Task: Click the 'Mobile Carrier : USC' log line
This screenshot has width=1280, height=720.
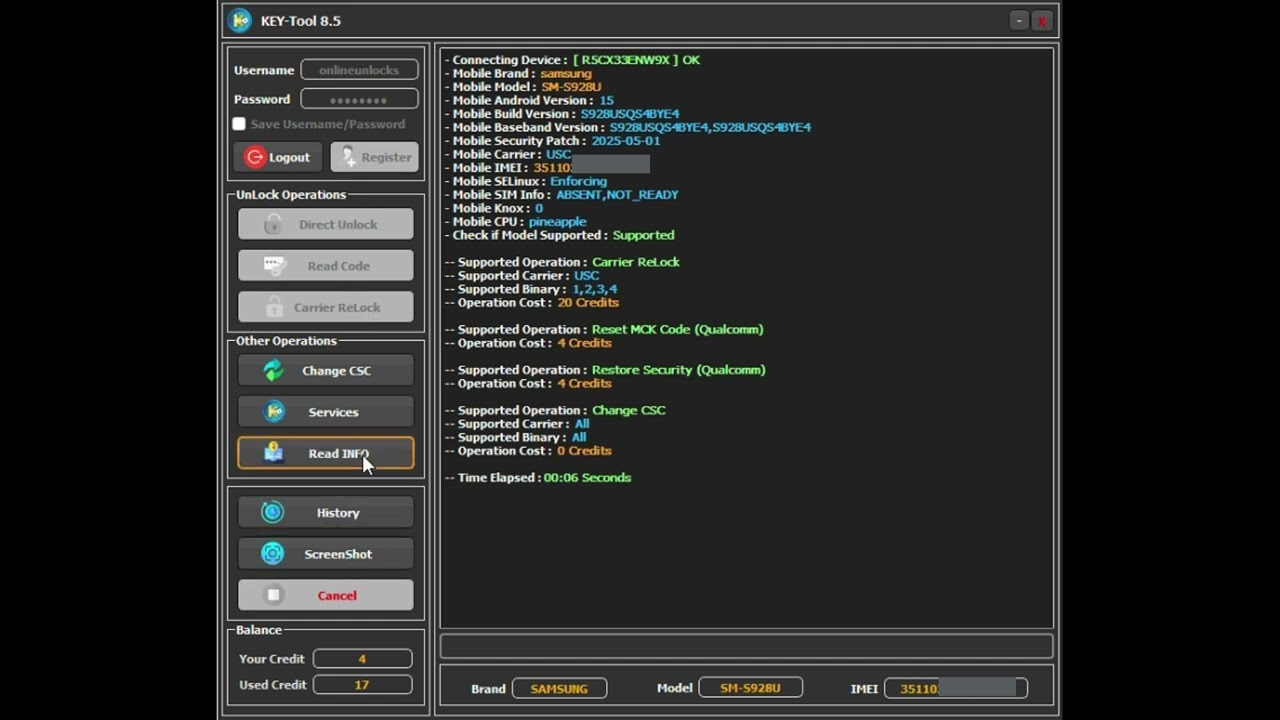Action: (508, 154)
